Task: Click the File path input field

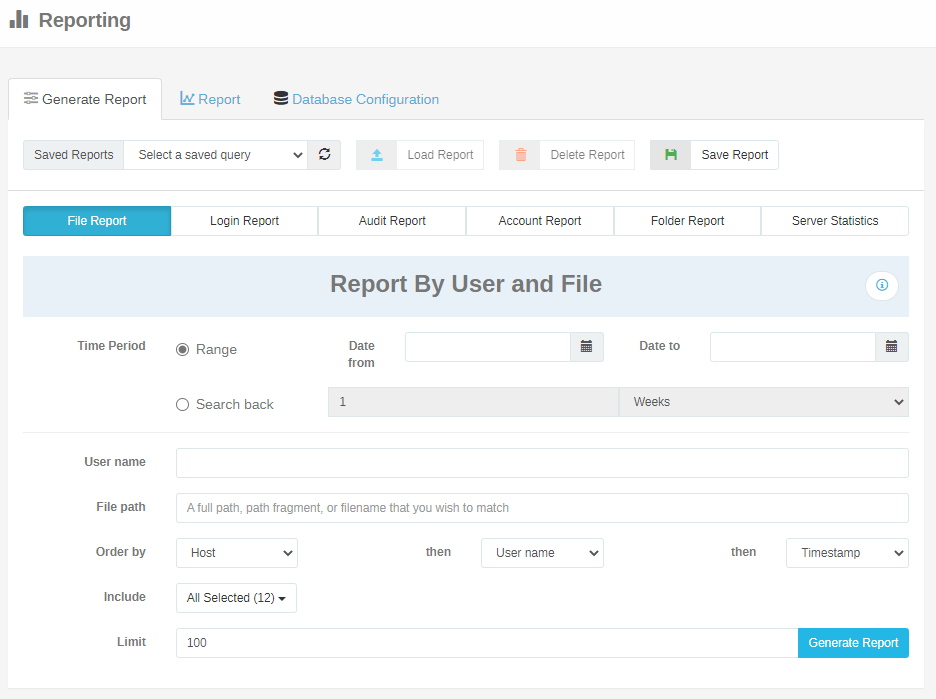Action: 542,508
